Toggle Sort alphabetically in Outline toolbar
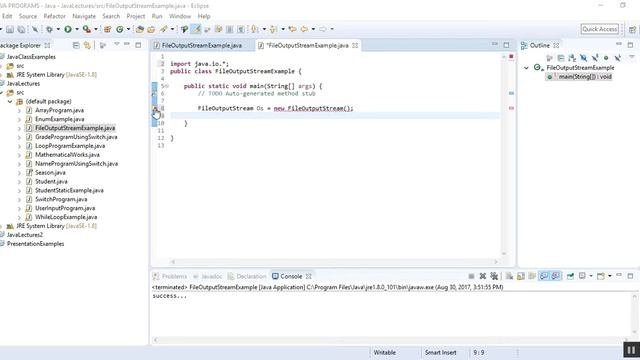 coord(572,58)
